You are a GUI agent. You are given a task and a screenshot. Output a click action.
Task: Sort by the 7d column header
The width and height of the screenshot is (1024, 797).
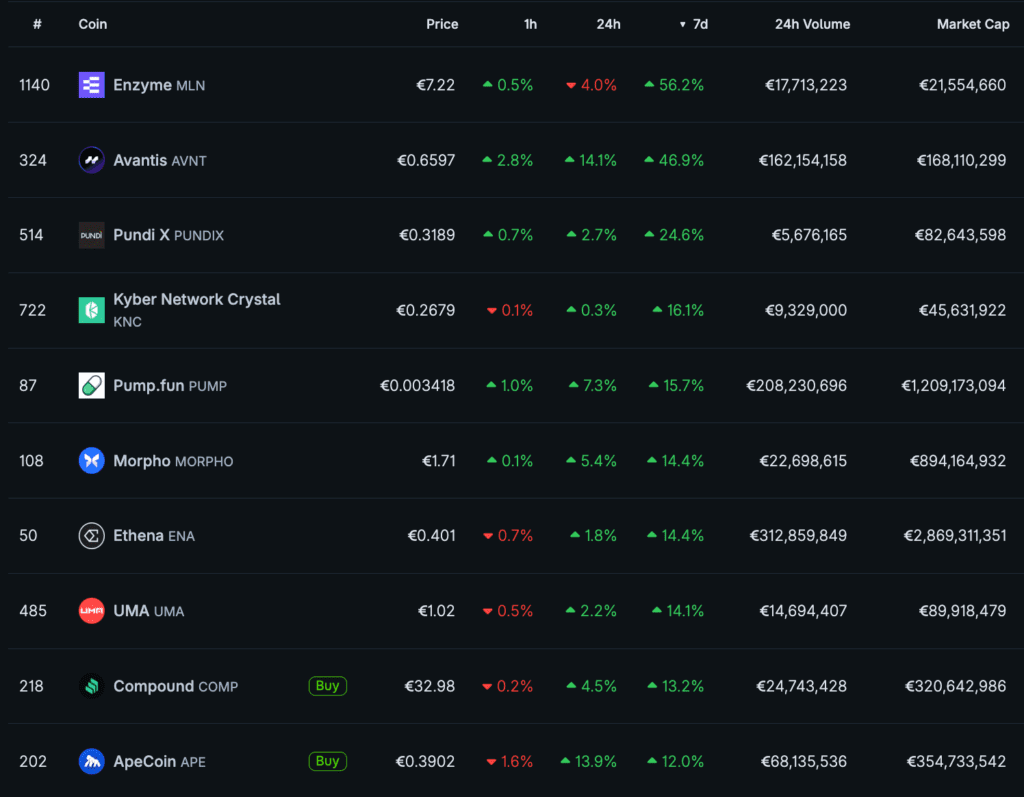(x=699, y=24)
